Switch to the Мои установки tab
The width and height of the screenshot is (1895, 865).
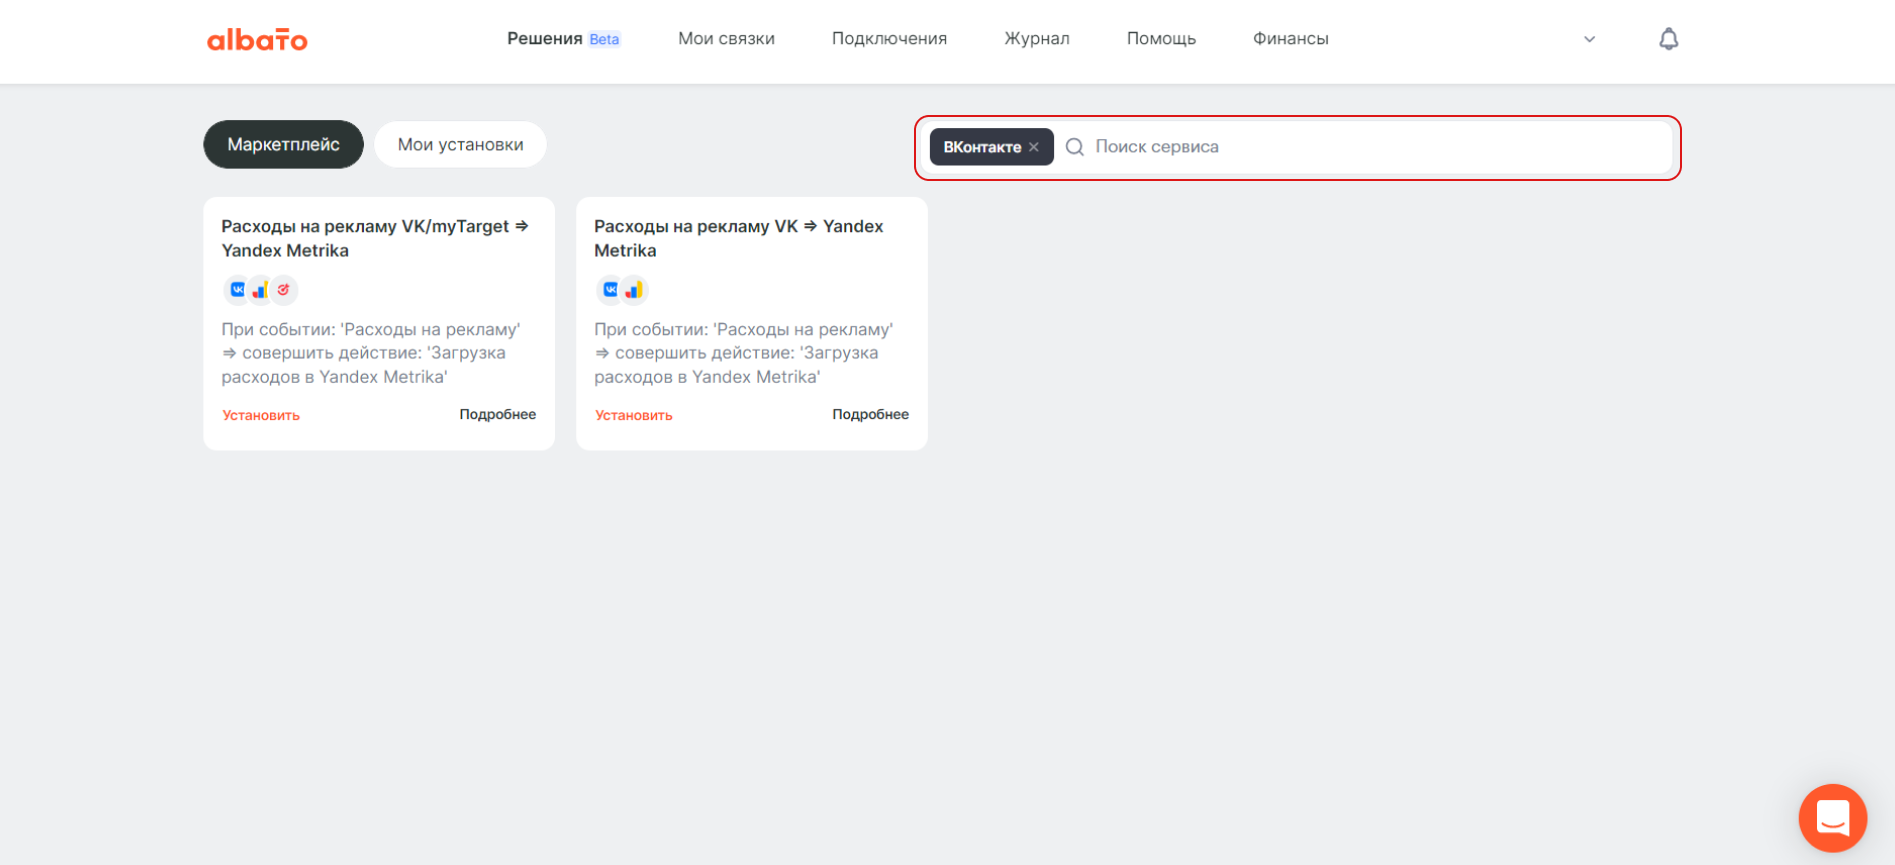pos(460,145)
